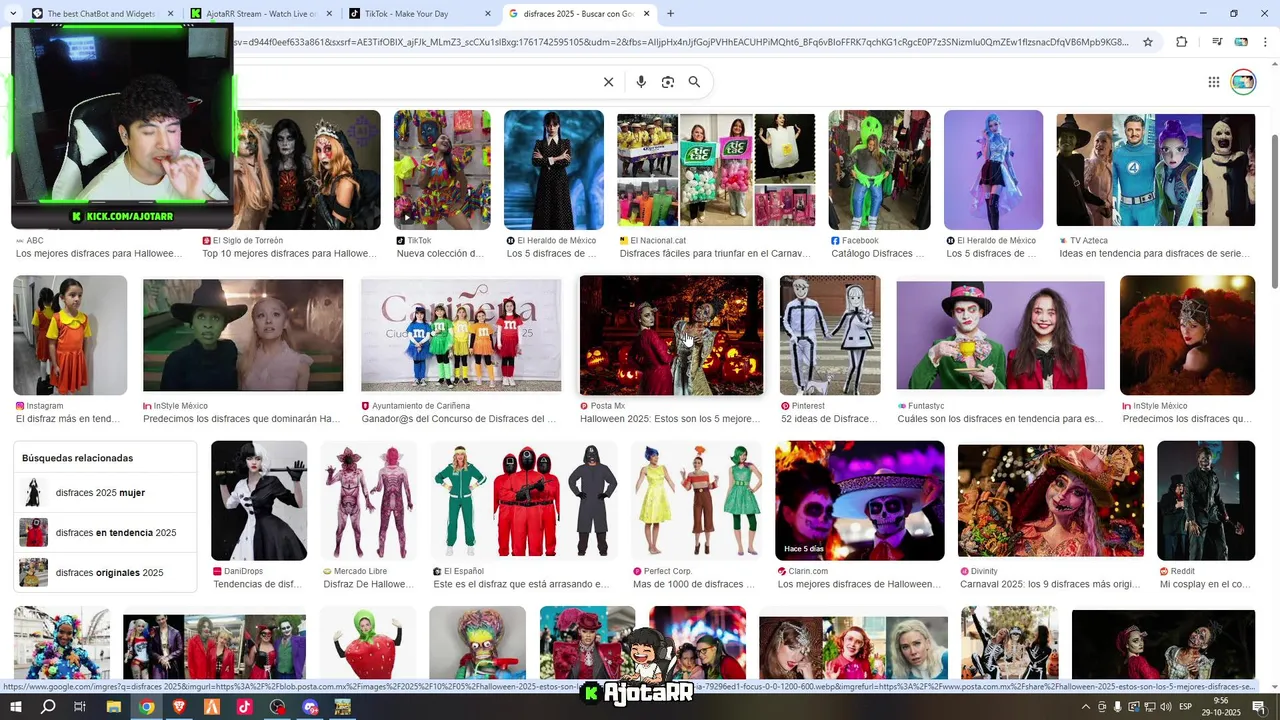Close the AjotaRR Stream tab
Viewport: 1280px width, 720px height.
pos(329,14)
